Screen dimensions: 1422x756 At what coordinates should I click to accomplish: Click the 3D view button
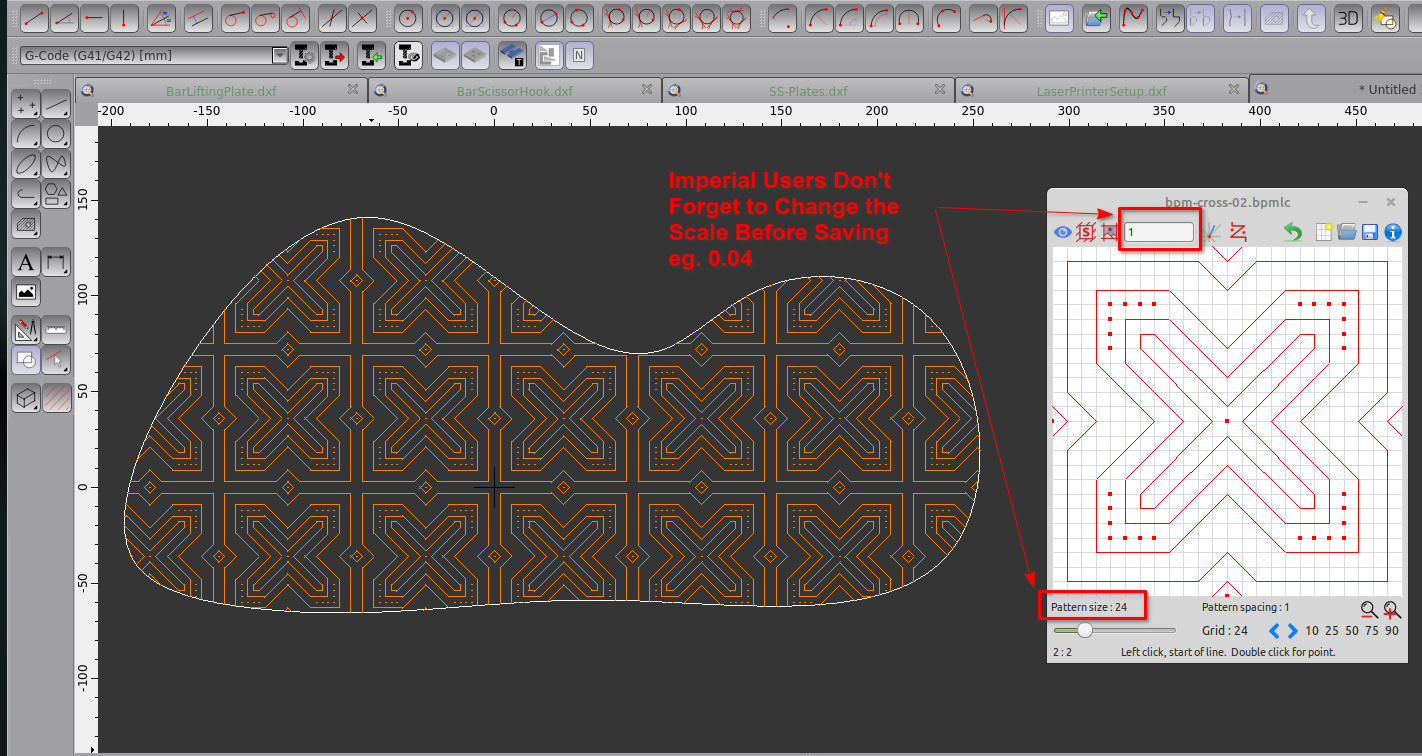tap(1349, 18)
